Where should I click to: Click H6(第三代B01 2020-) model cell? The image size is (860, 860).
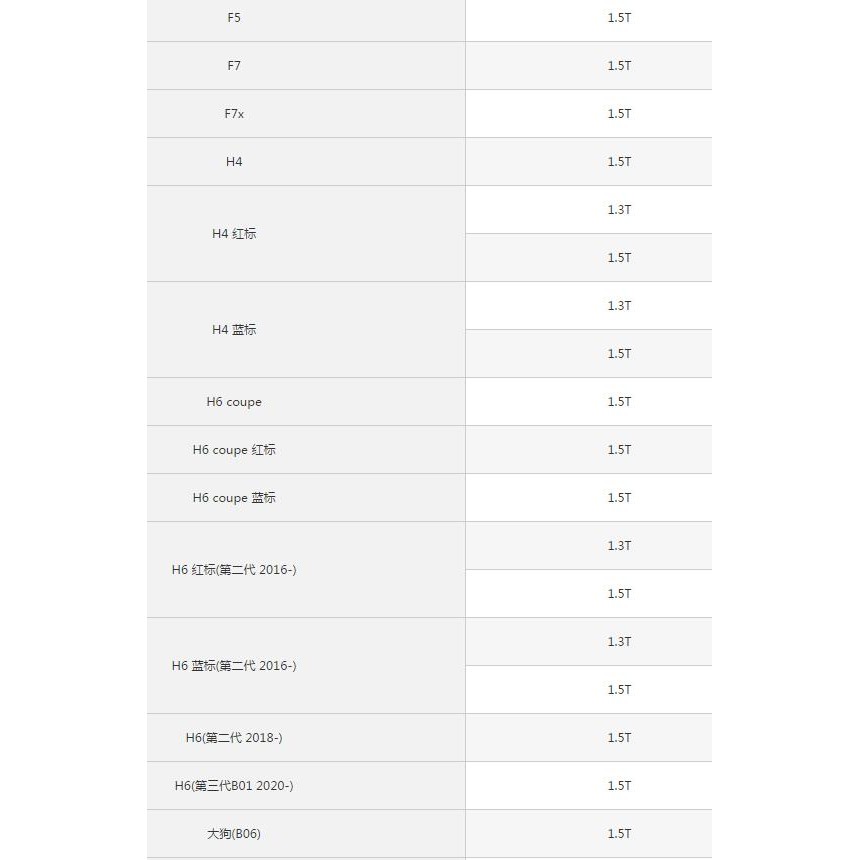pos(234,786)
